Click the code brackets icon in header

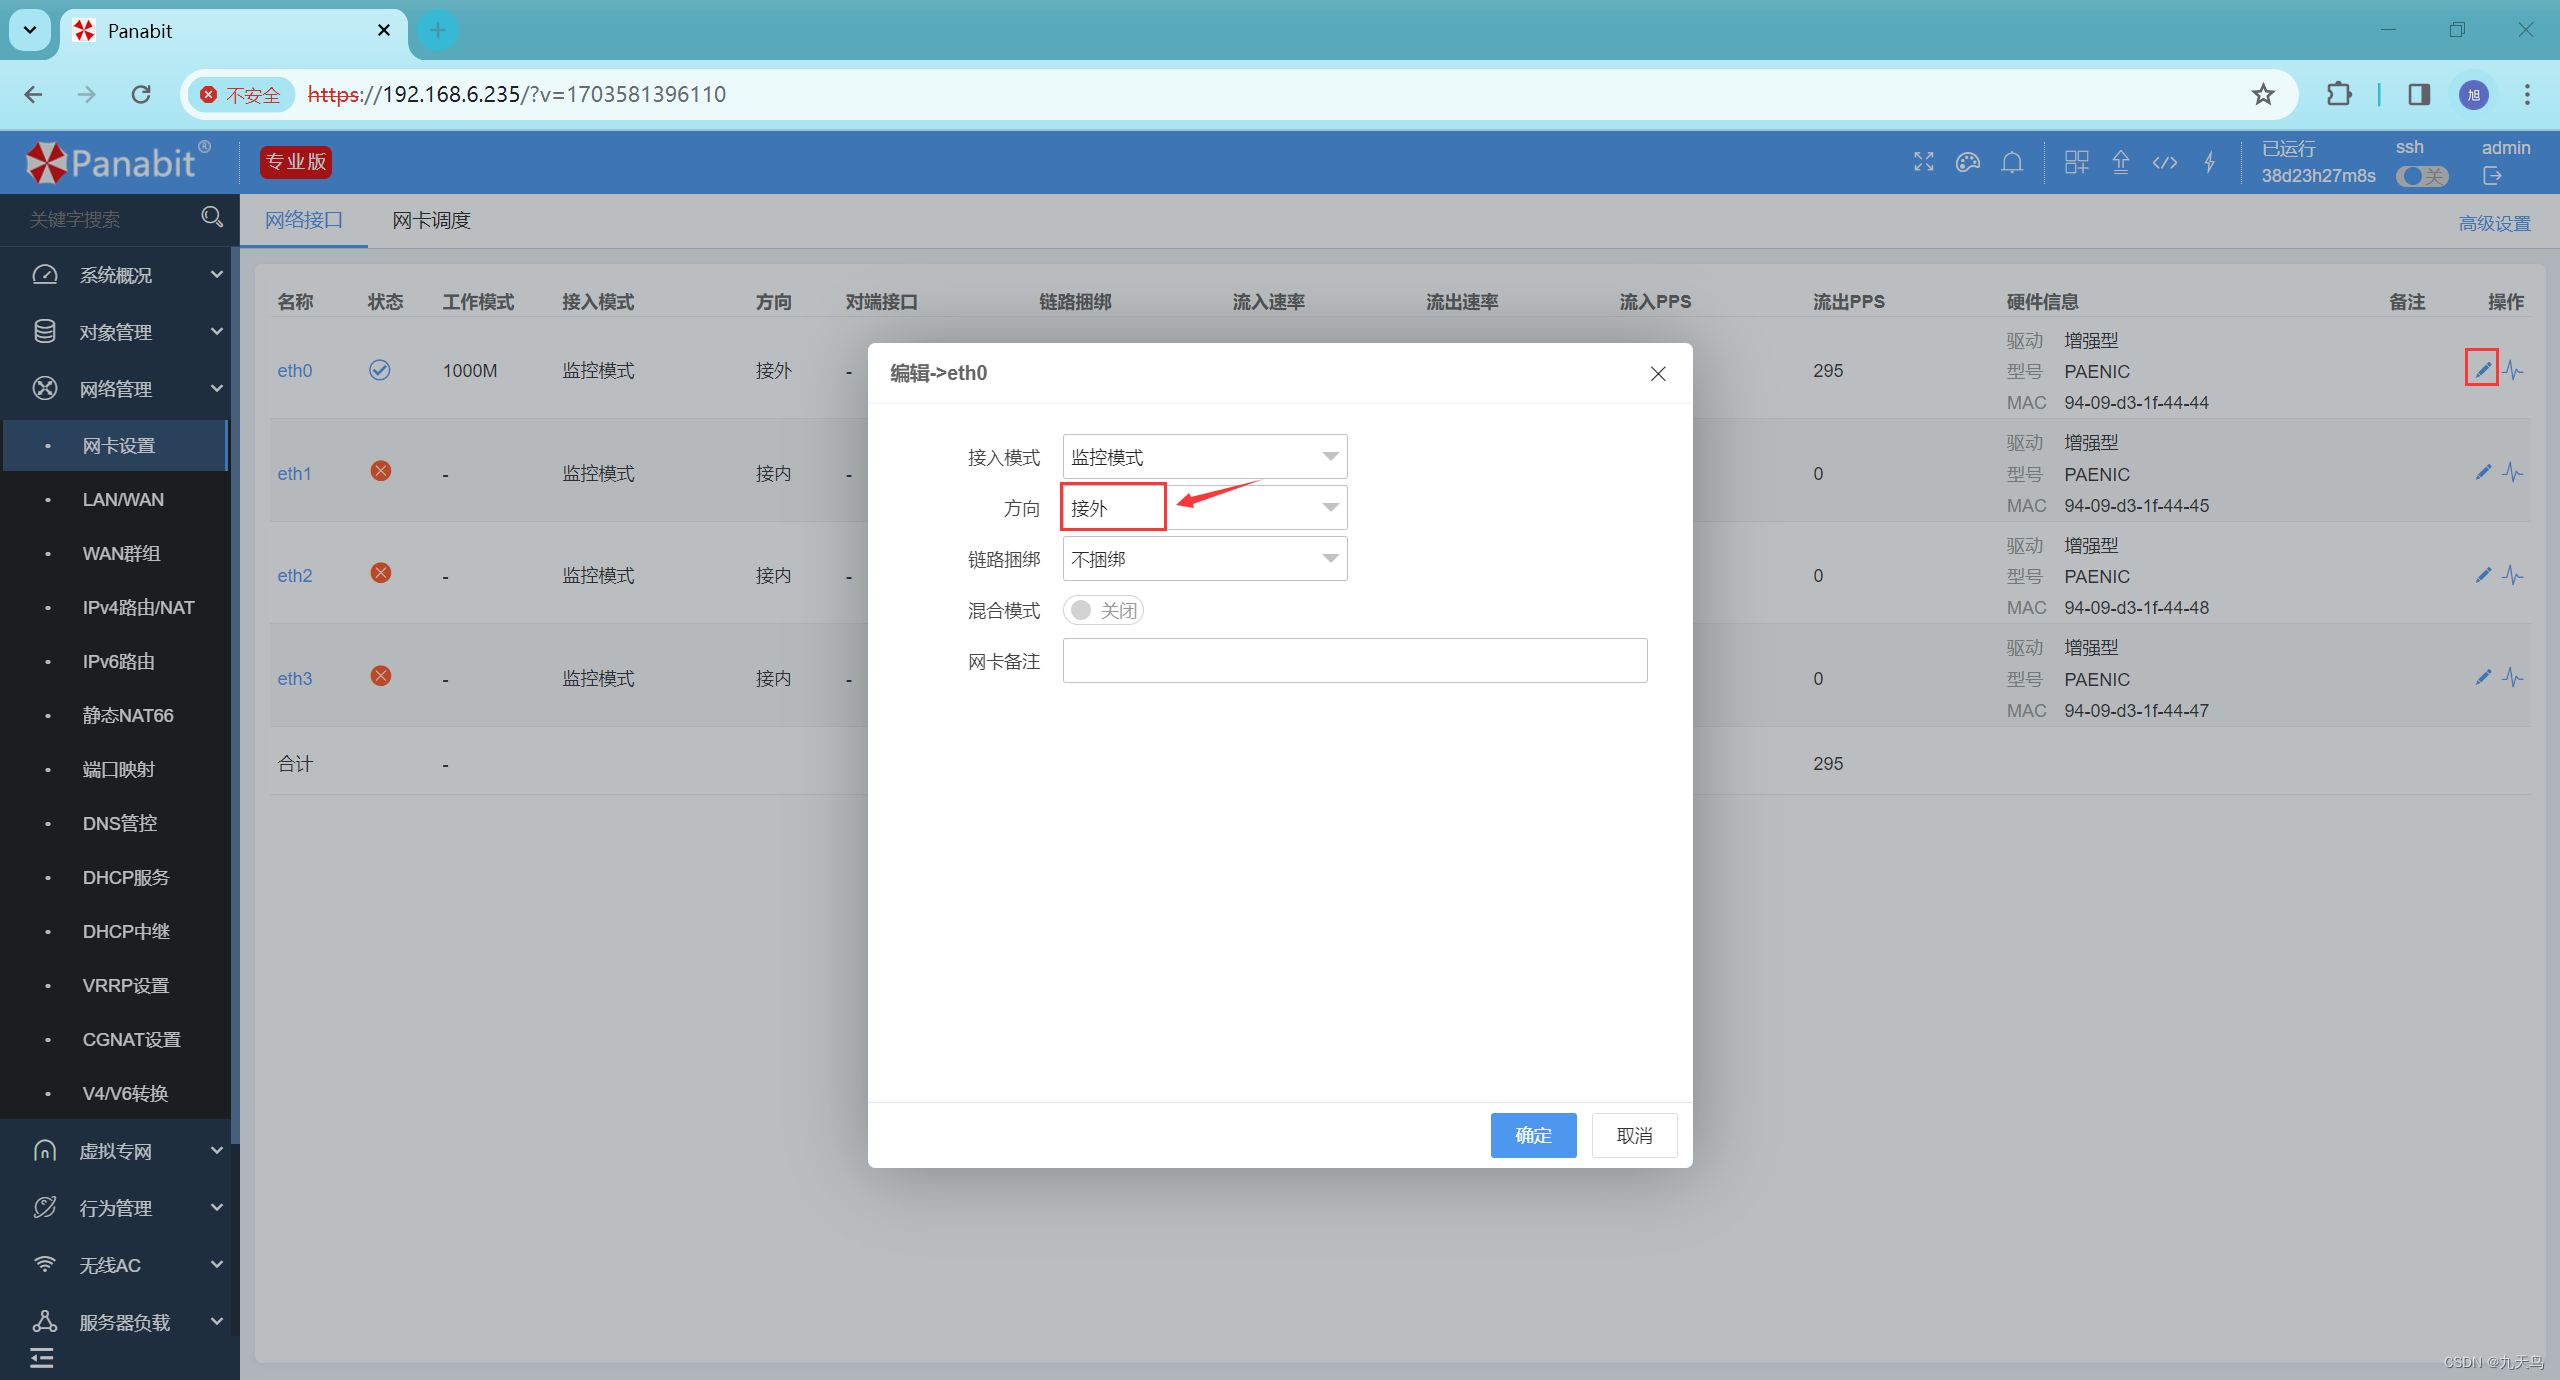2165,162
